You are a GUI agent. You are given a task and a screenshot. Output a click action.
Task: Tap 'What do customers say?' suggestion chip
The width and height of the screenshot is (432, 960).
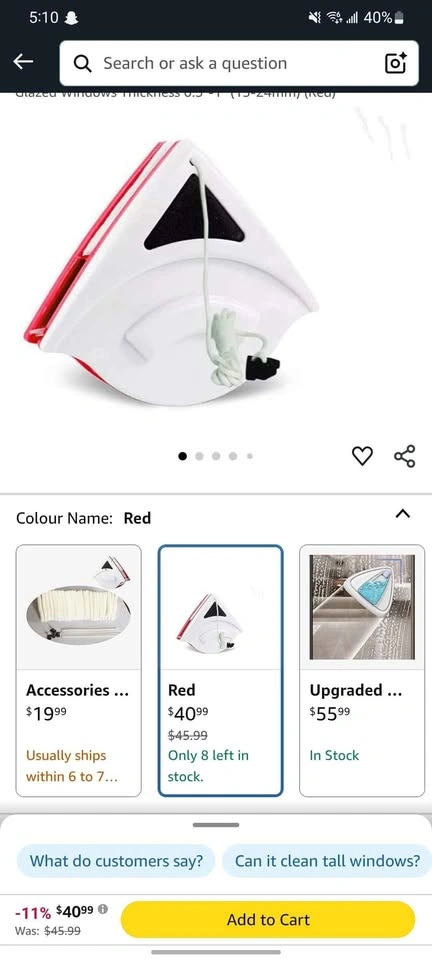point(116,861)
